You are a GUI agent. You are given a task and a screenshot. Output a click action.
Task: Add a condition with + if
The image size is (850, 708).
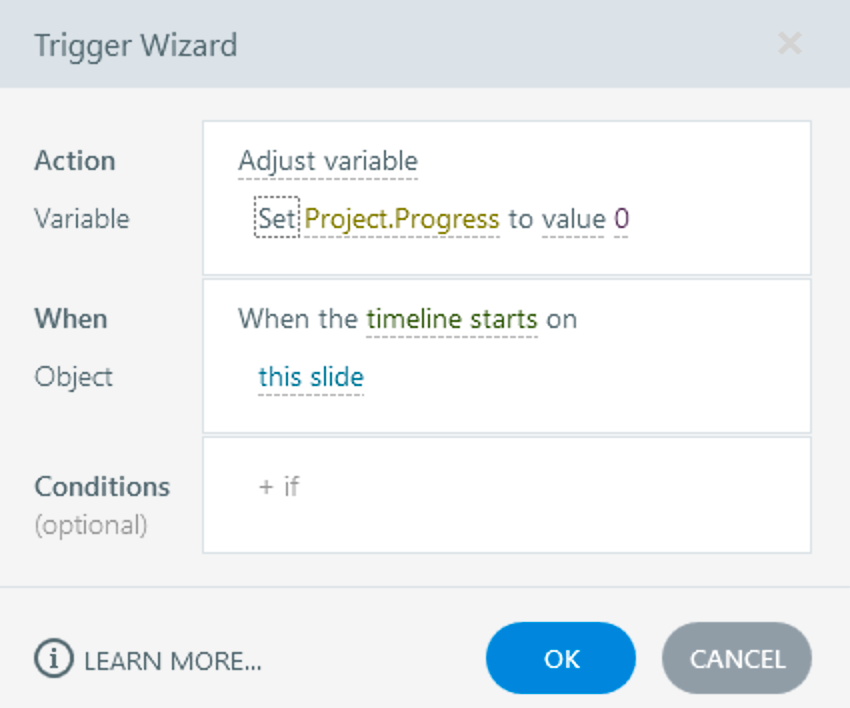pyautogui.click(x=279, y=487)
